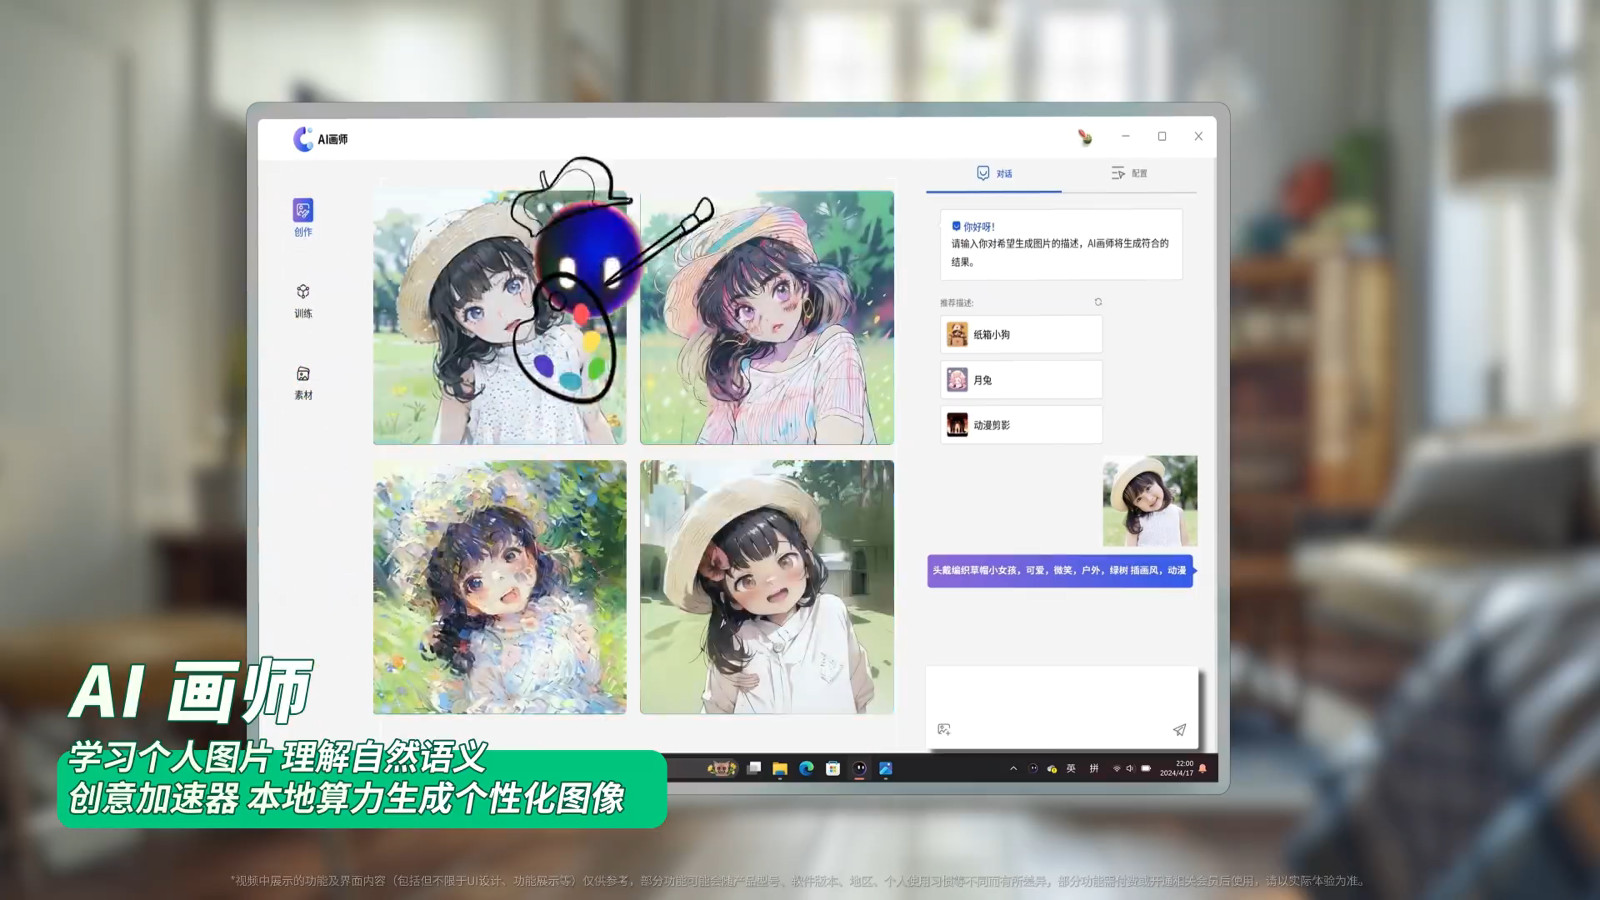This screenshot has height=900, width=1600.
Task: Click the battery status tray icon
Action: tap(1146, 768)
